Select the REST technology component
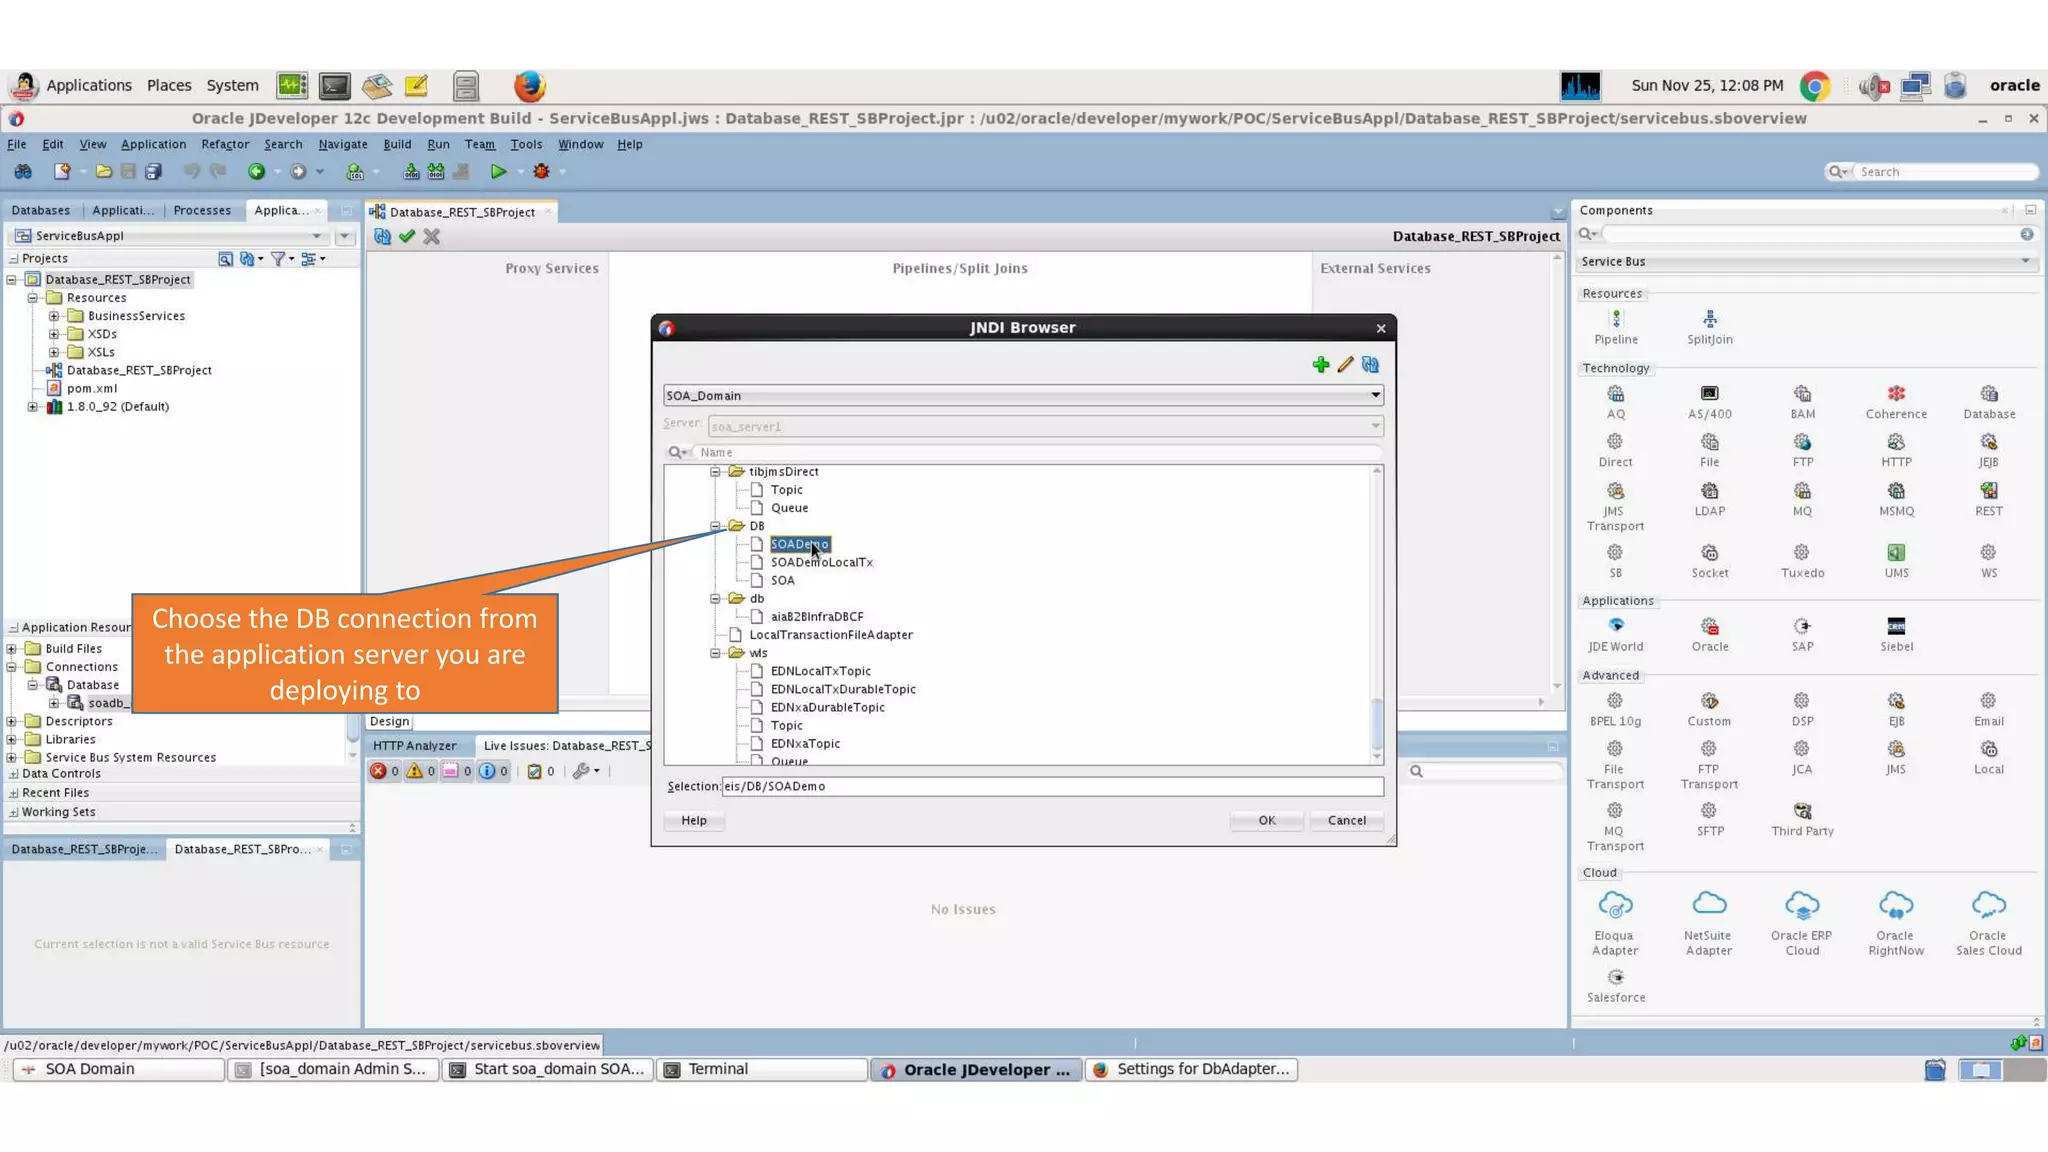 coord(1988,499)
